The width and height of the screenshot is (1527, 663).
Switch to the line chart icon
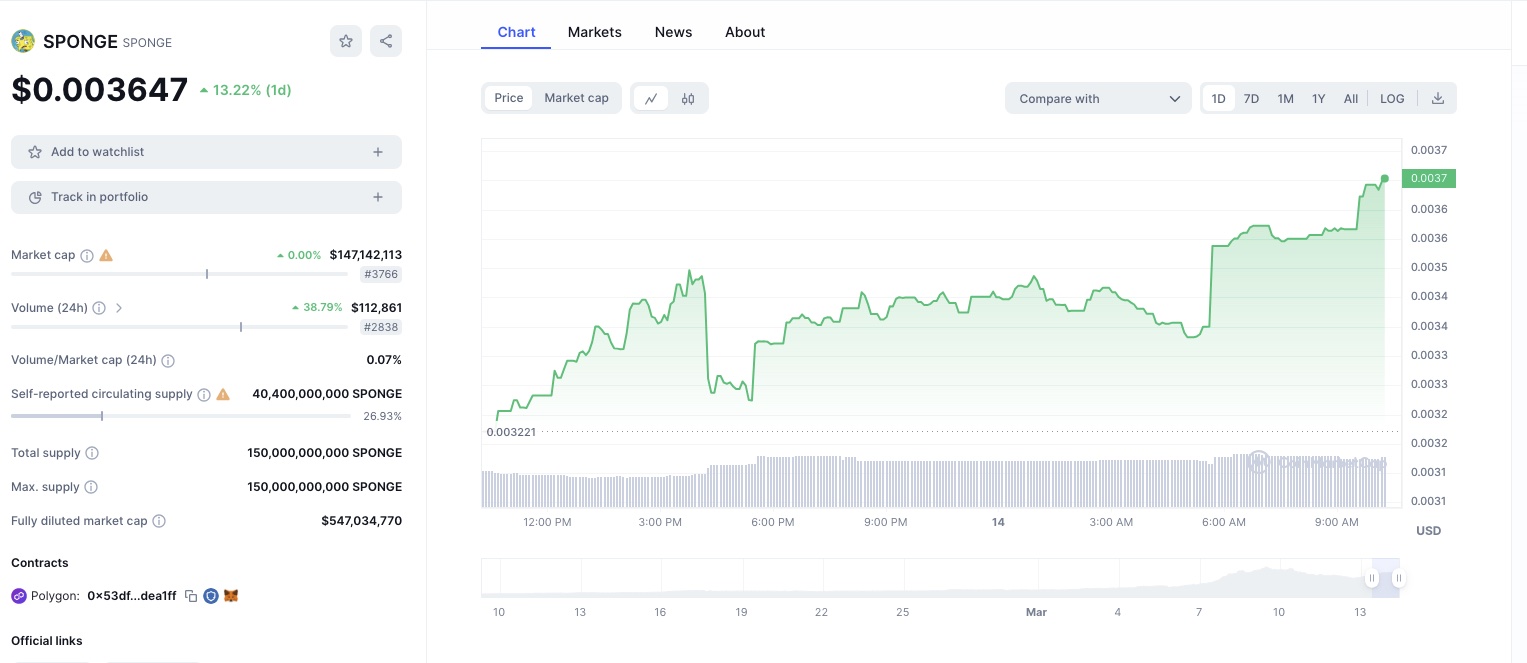pyautogui.click(x=651, y=98)
